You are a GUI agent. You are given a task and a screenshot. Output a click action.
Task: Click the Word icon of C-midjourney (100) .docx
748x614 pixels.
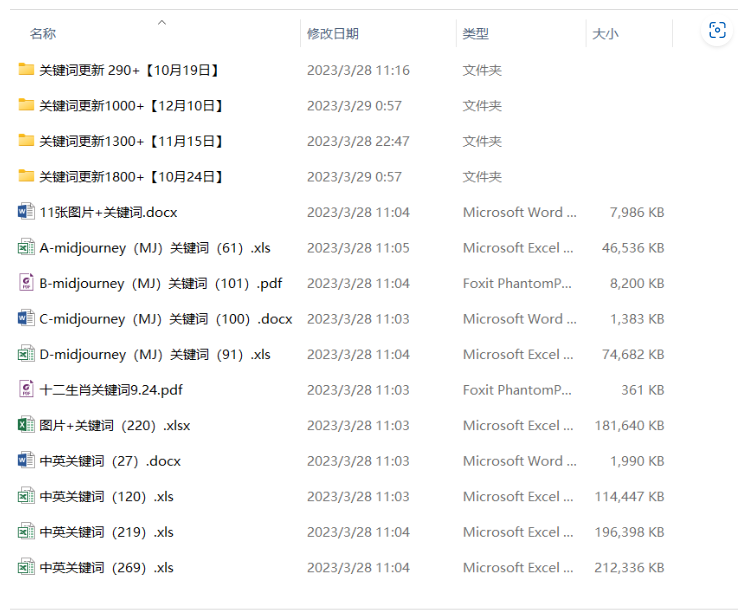26,319
